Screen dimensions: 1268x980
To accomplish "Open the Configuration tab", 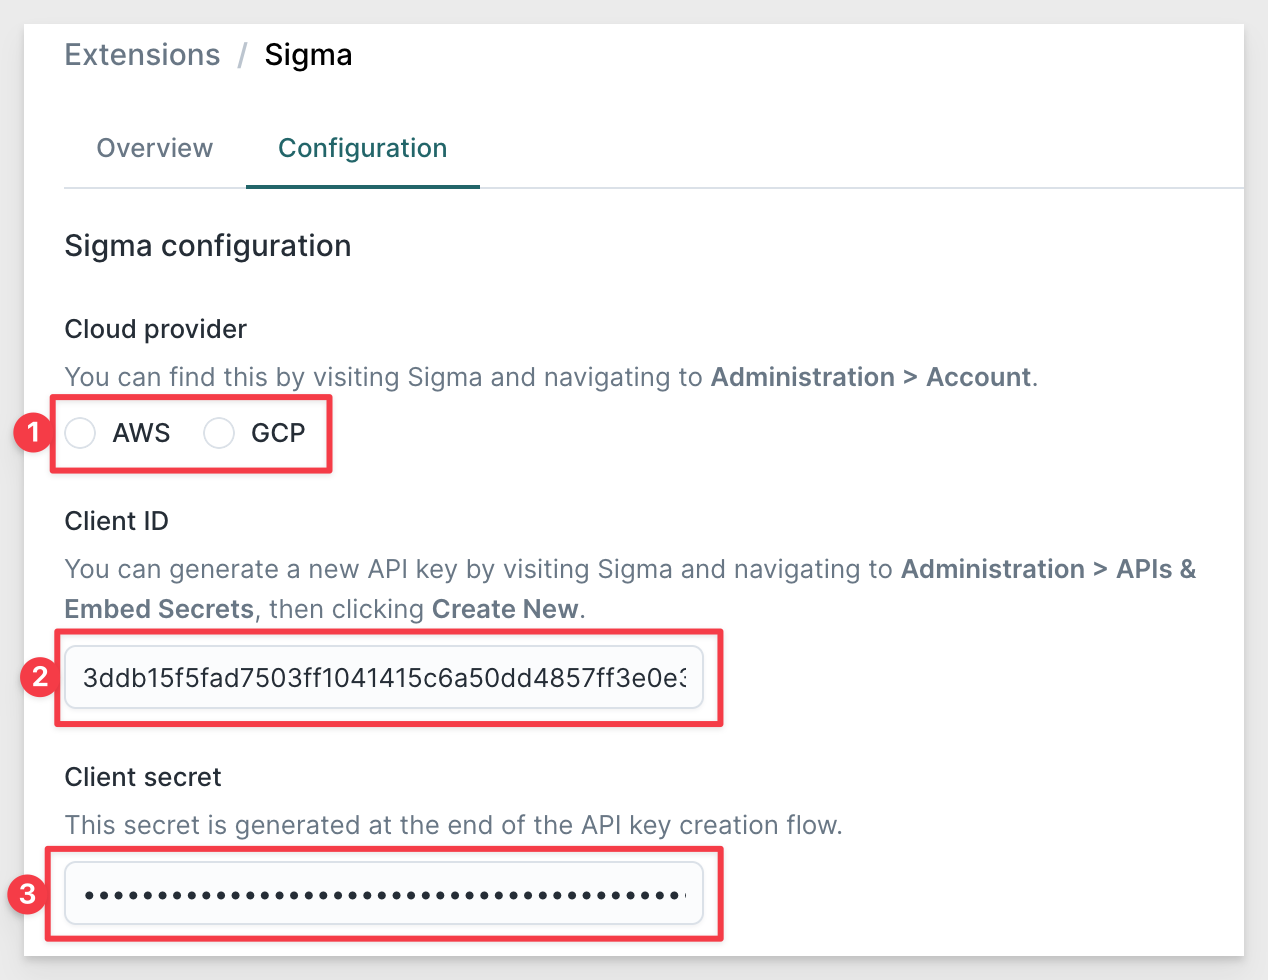I will pyautogui.click(x=363, y=148).
